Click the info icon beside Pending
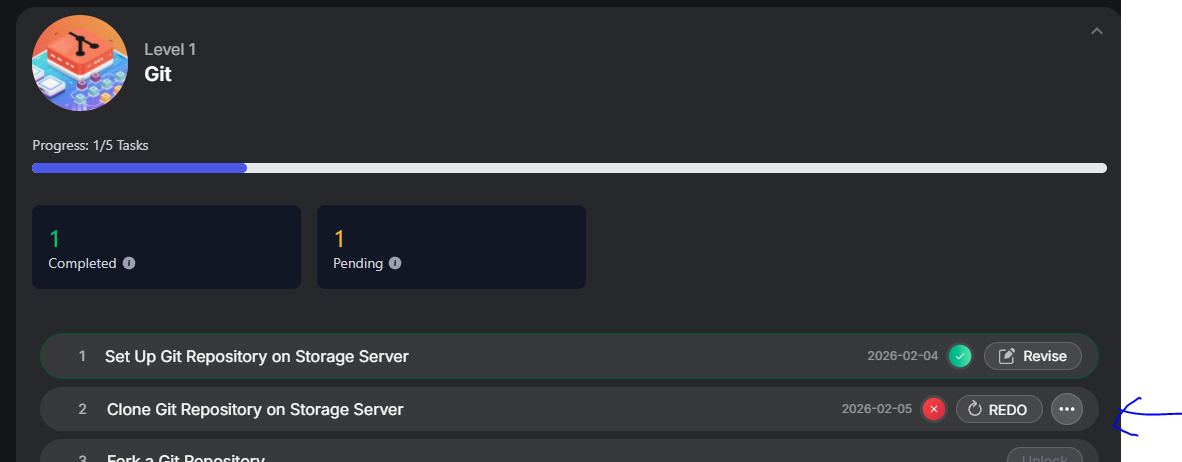Screen dimensions: 1182x462 (x=395, y=264)
